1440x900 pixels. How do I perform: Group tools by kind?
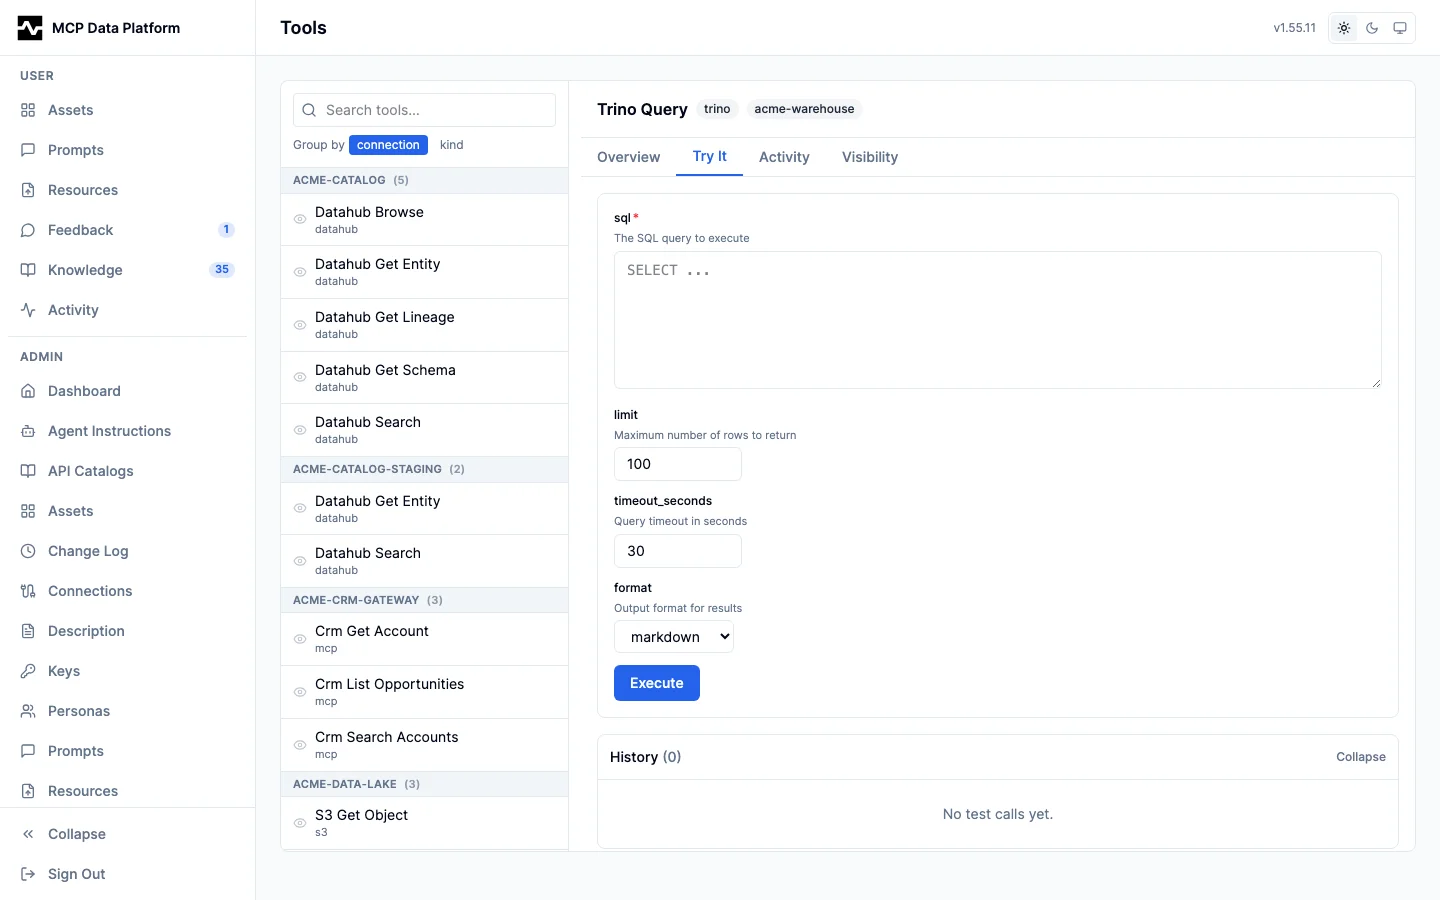point(452,145)
